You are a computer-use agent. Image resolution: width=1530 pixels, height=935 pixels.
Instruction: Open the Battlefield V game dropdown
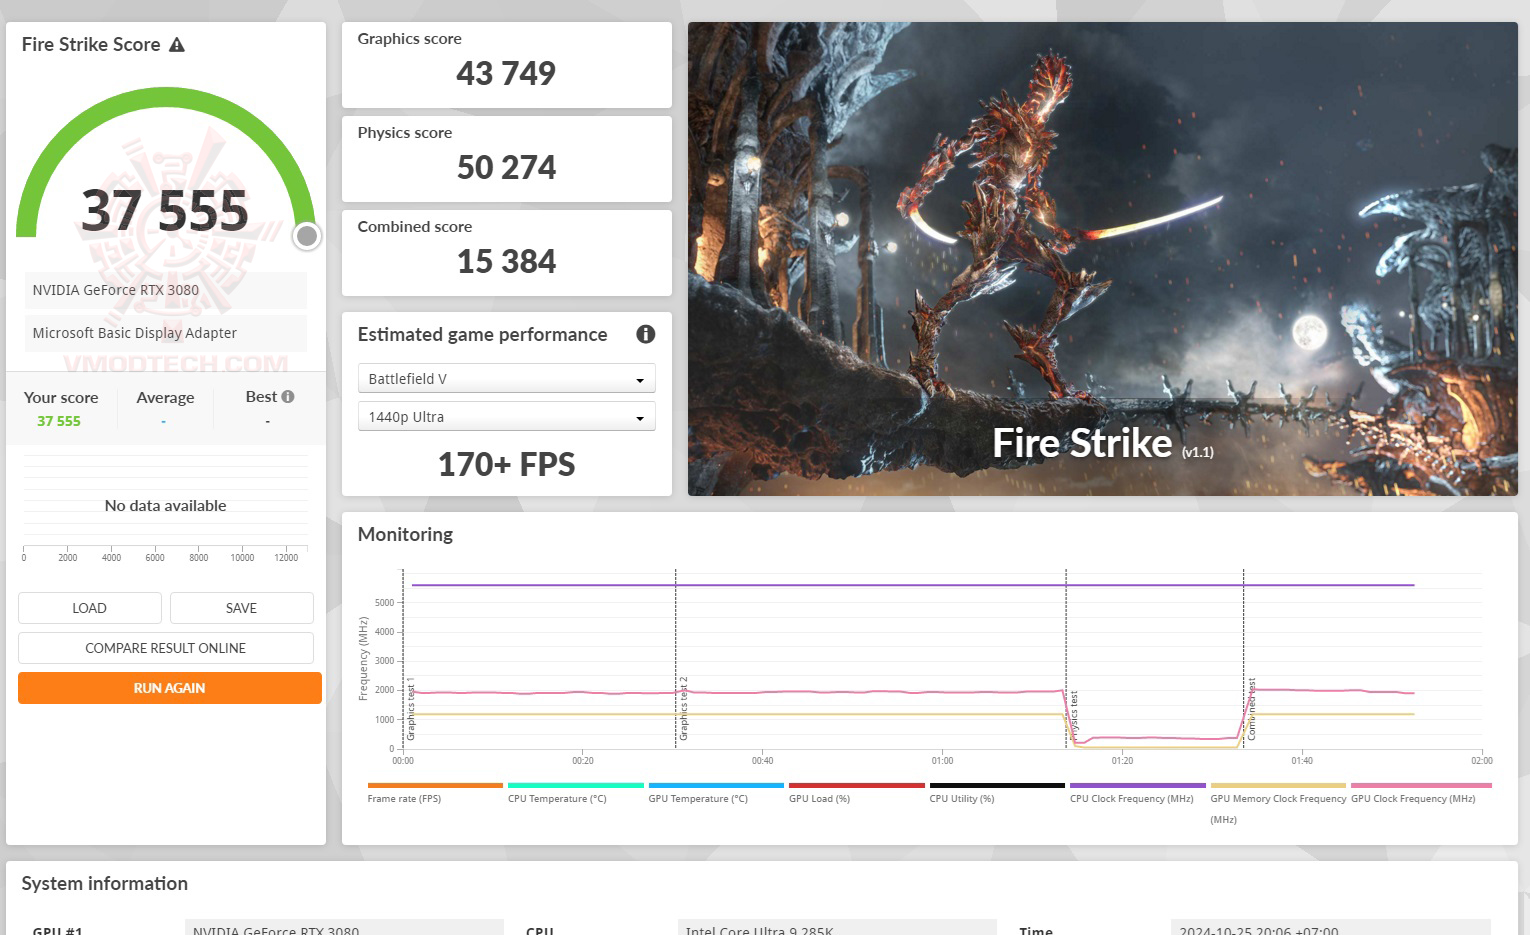click(x=506, y=378)
